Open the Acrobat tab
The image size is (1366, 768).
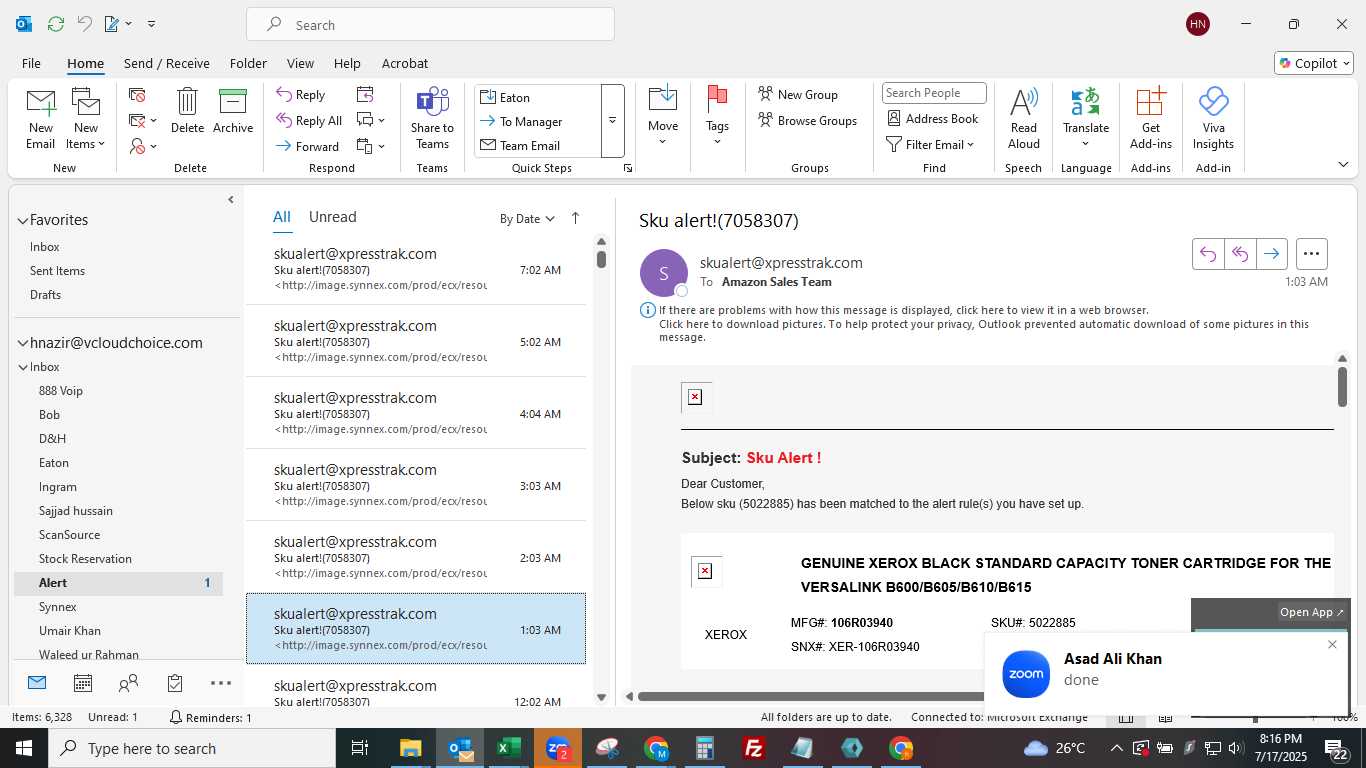[405, 63]
